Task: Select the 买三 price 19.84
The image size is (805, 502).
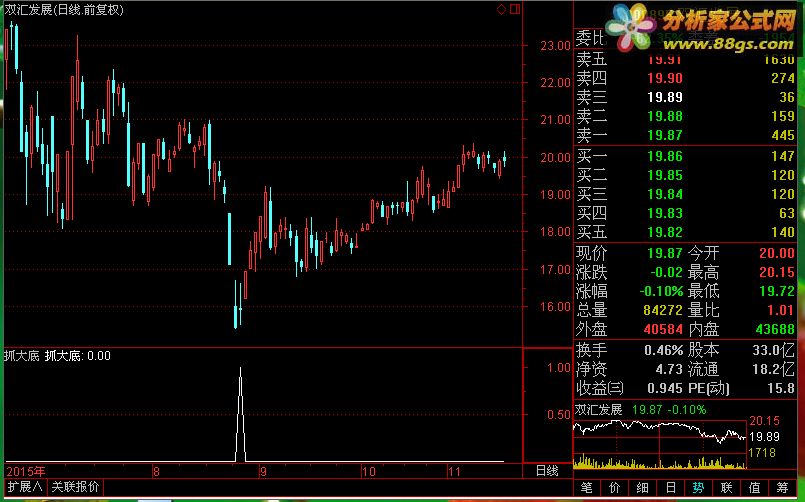Action: (665, 194)
